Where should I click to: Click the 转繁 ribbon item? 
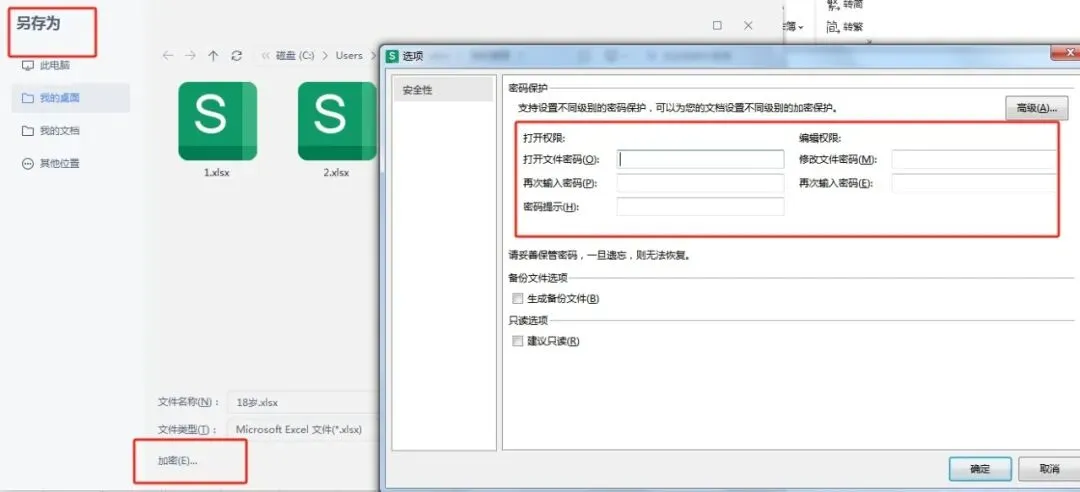(x=844, y=27)
